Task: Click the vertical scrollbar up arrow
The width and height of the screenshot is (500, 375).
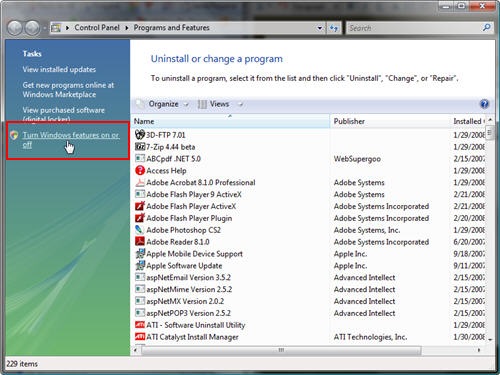Action: point(490,119)
